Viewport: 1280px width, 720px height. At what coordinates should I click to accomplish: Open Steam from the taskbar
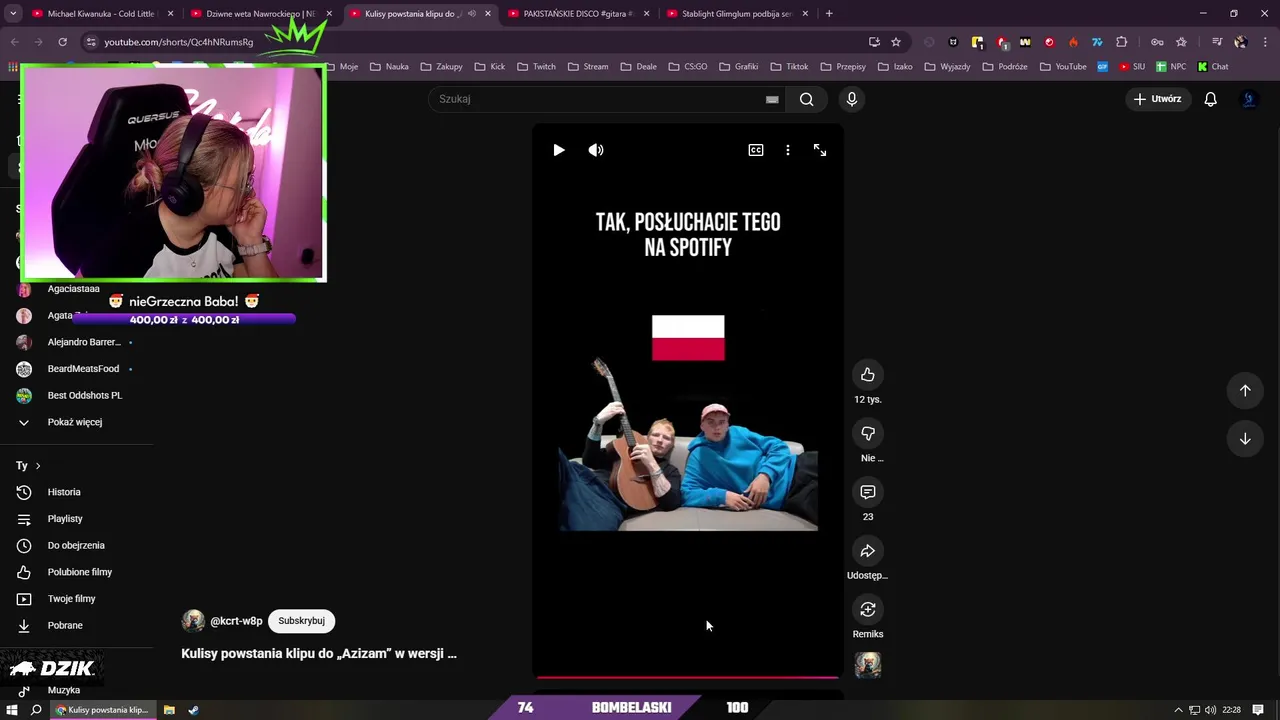point(193,710)
